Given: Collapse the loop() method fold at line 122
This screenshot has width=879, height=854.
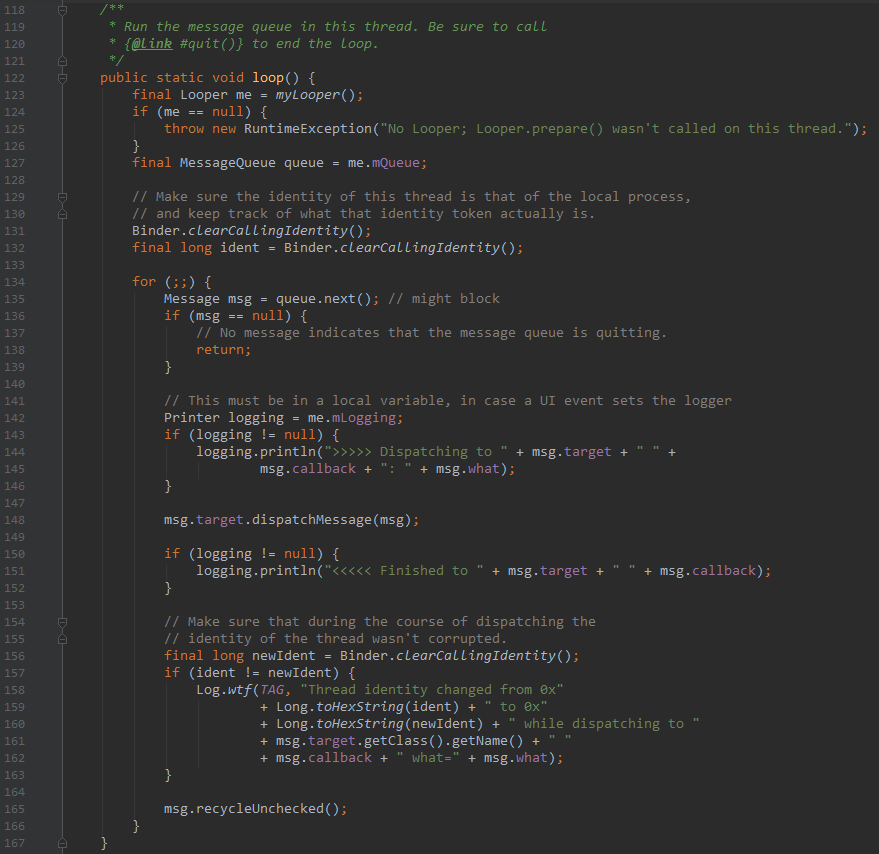Looking at the screenshot, I should click(63, 78).
